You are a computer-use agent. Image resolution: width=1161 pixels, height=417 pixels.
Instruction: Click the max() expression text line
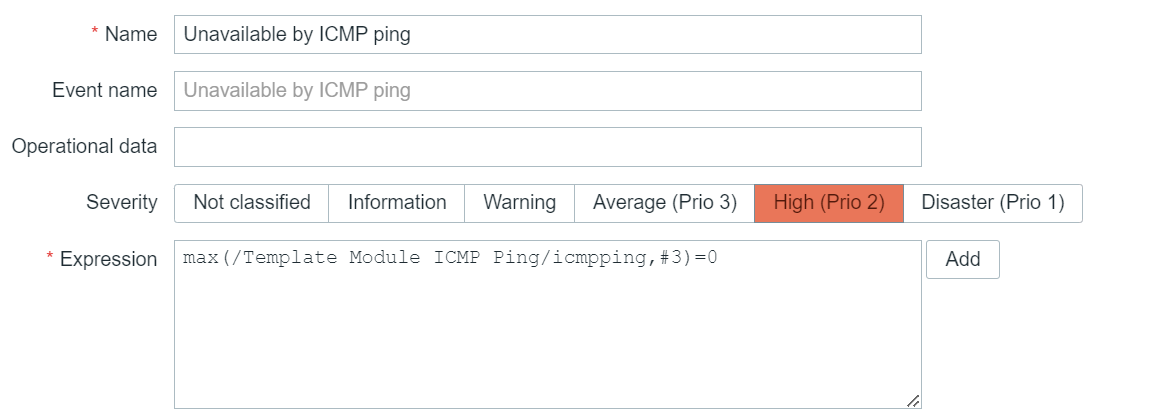(x=451, y=258)
